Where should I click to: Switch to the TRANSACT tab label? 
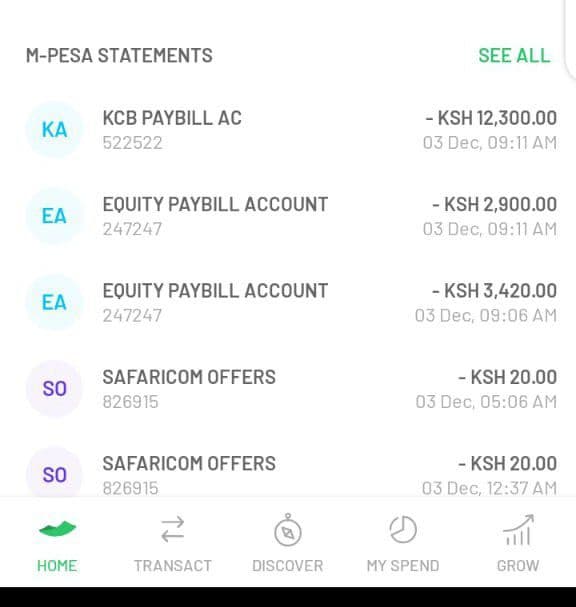173,566
